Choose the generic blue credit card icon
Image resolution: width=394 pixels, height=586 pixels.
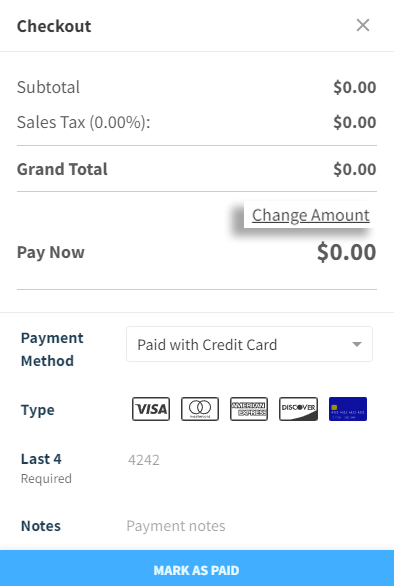(348, 409)
